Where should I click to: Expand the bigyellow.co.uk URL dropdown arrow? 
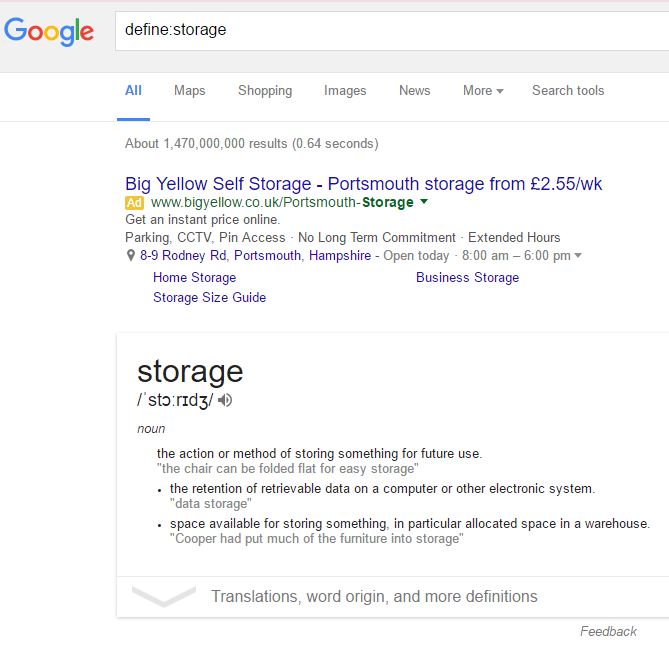coord(424,202)
